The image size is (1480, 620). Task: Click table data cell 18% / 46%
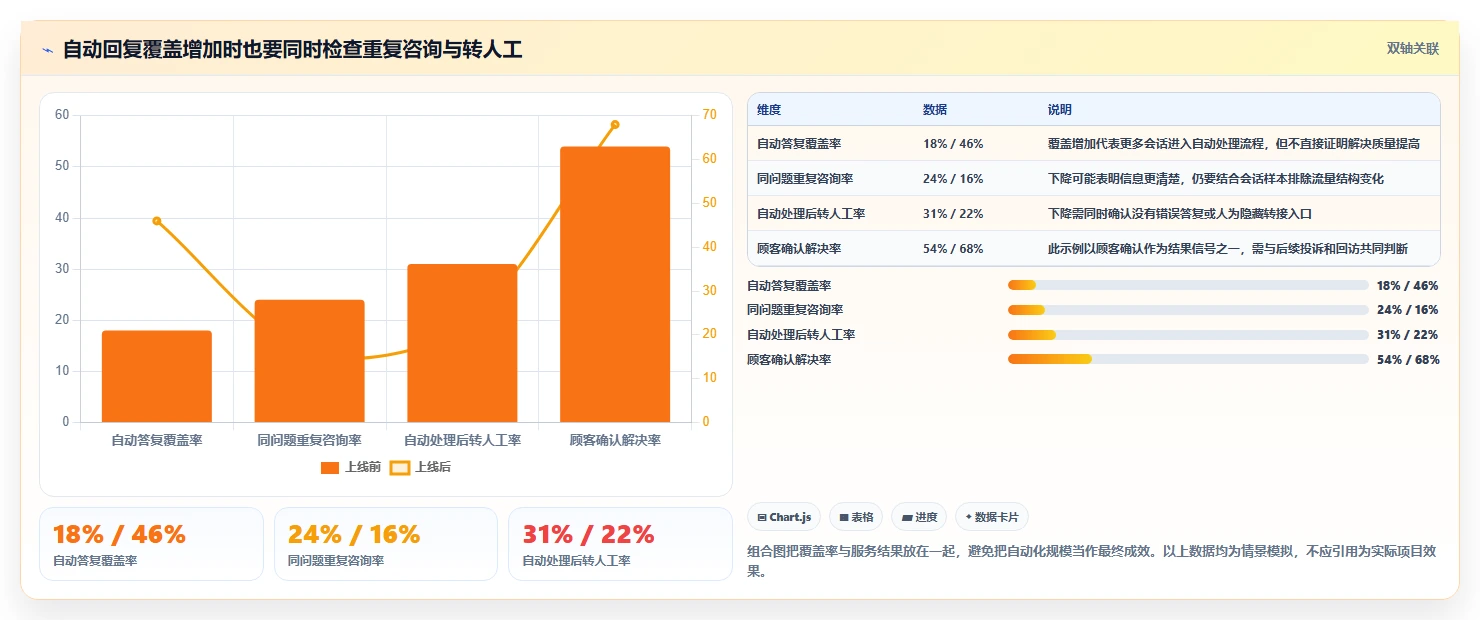coord(953,144)
